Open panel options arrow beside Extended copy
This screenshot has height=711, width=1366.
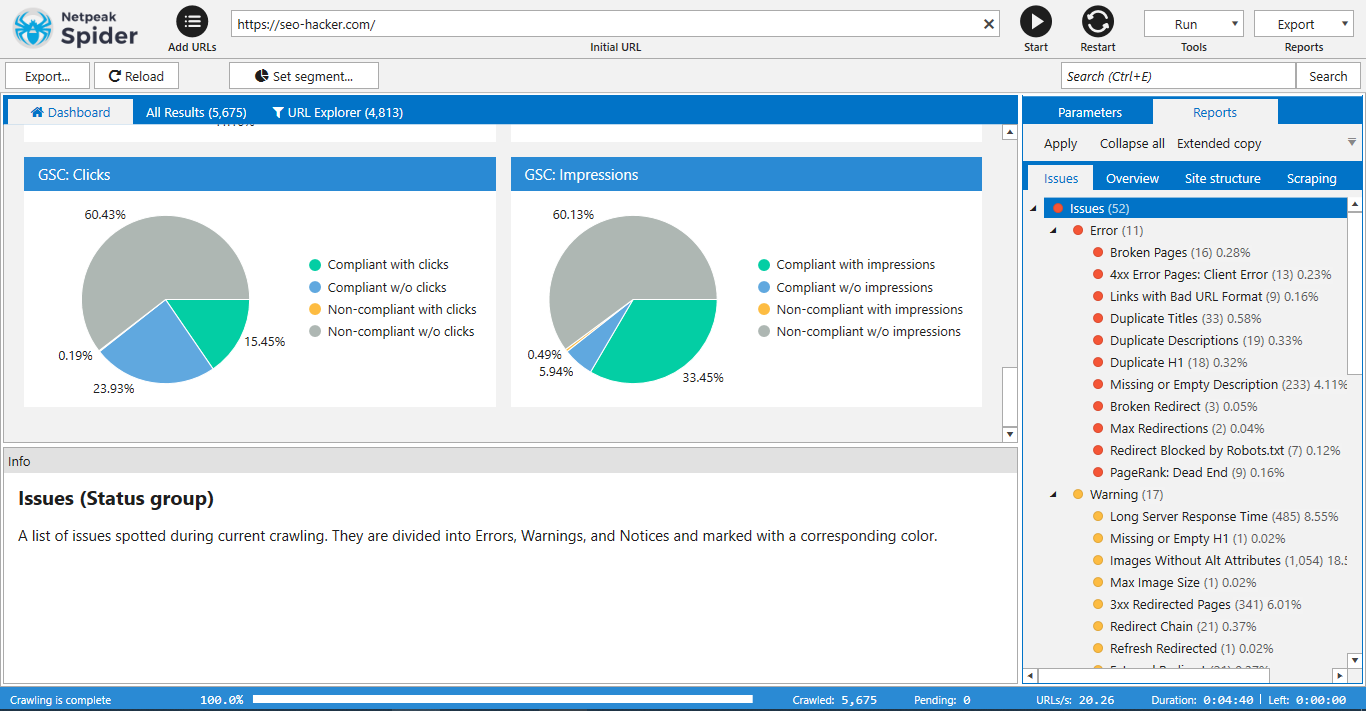[1351, 143]
